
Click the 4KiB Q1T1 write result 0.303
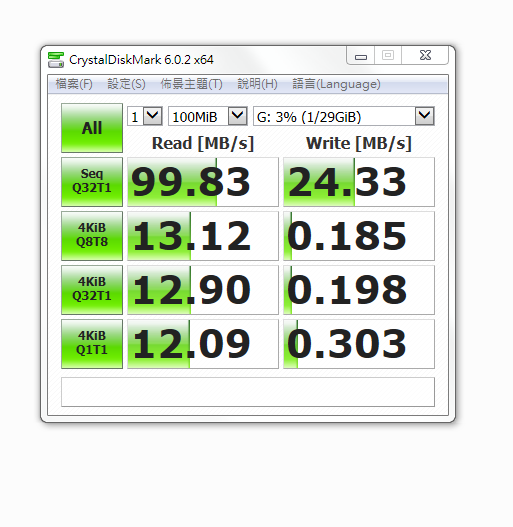pos(359,344)
